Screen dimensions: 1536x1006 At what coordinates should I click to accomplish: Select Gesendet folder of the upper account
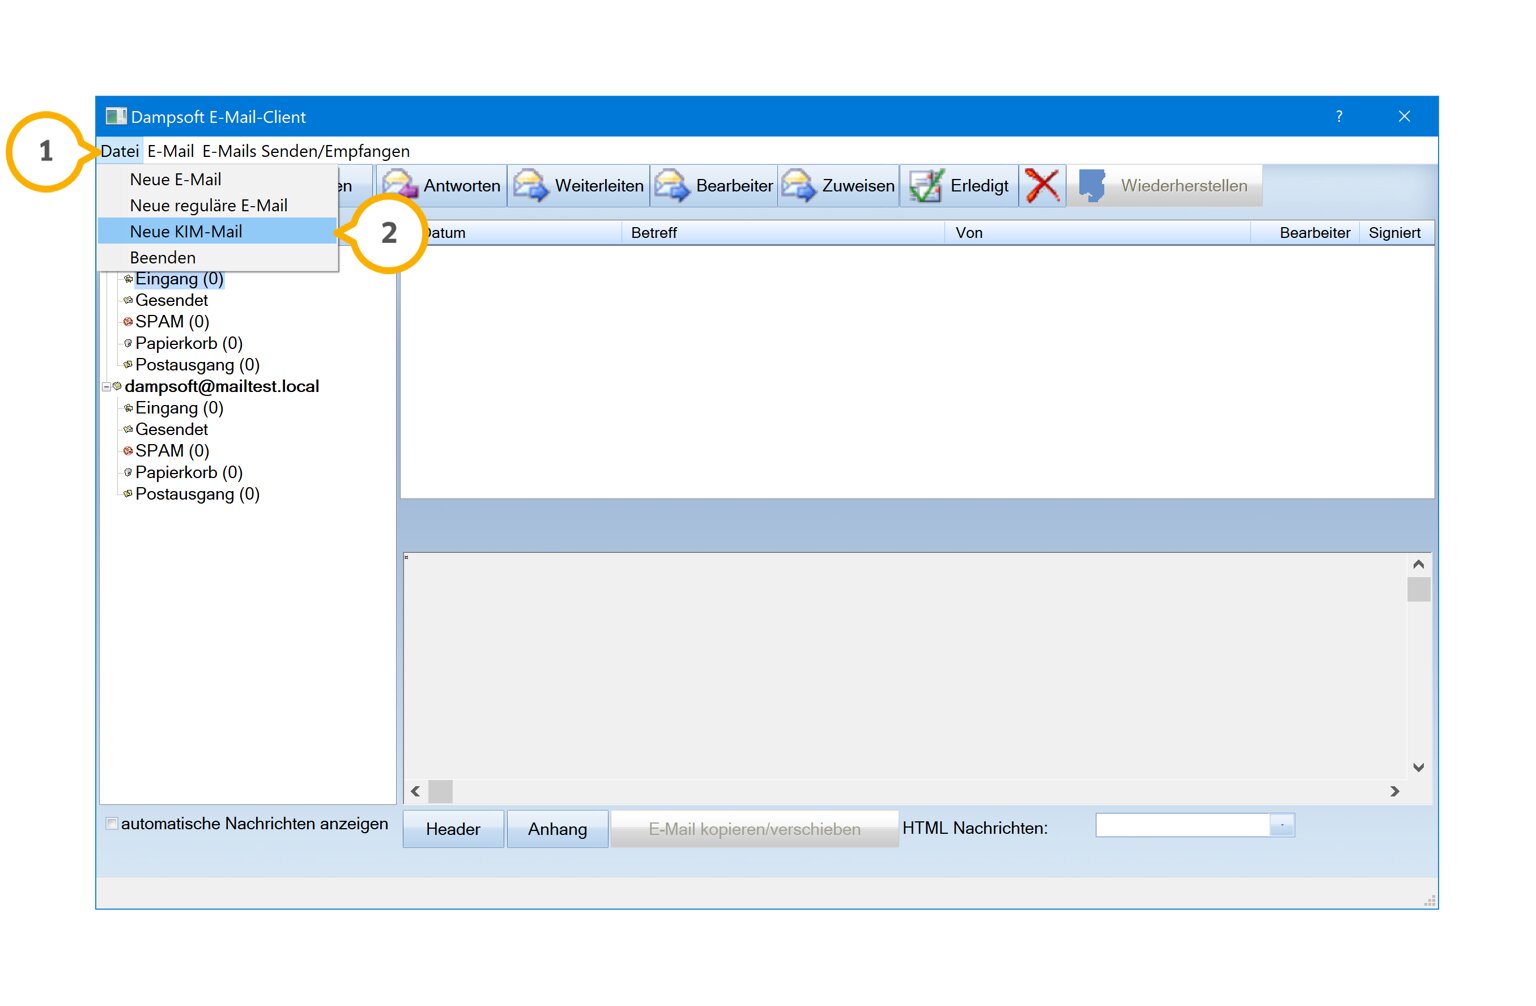(172, 300)
